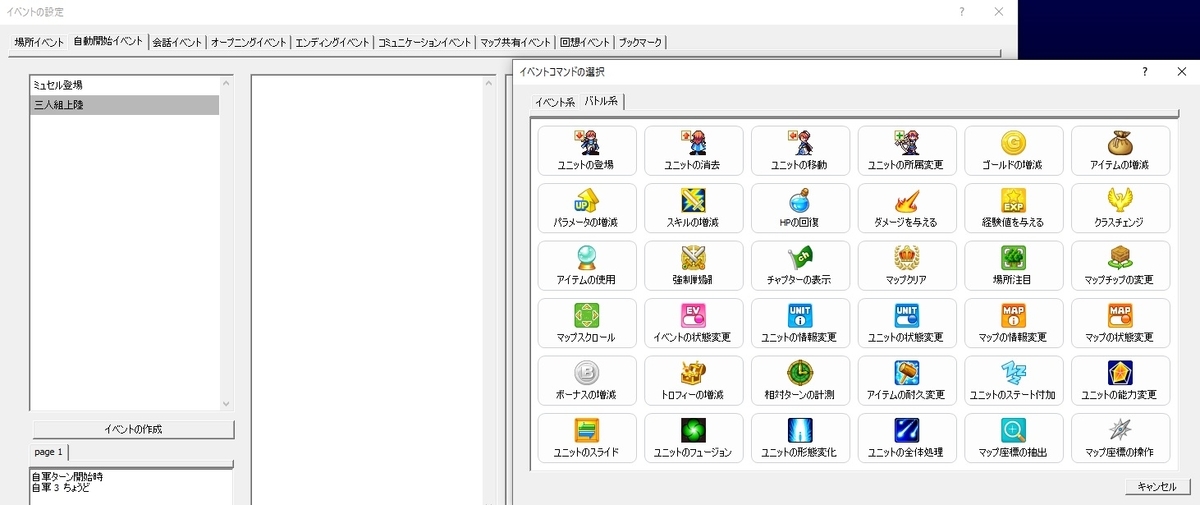Select ミュセル登場 in the event list
This screenshot has height=505, width=1200.
click(x=125, y=85)
